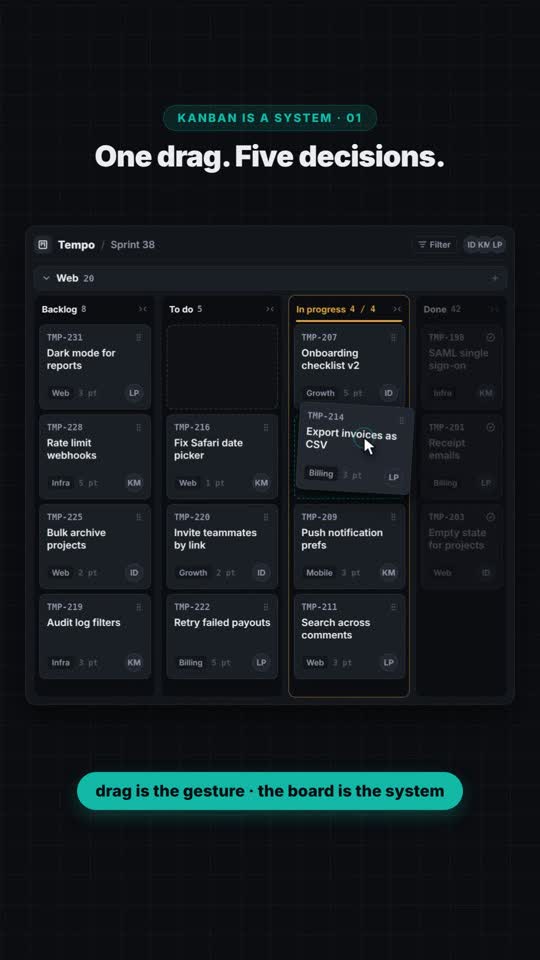Open card Search across comments

tap(350, 636)
